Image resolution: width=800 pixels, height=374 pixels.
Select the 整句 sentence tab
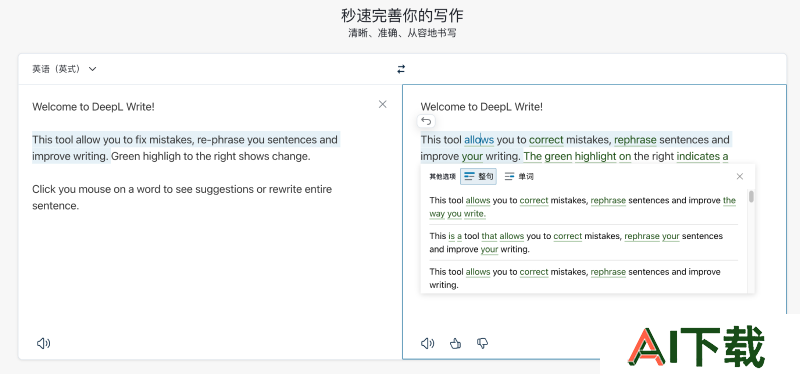point(478,177)
